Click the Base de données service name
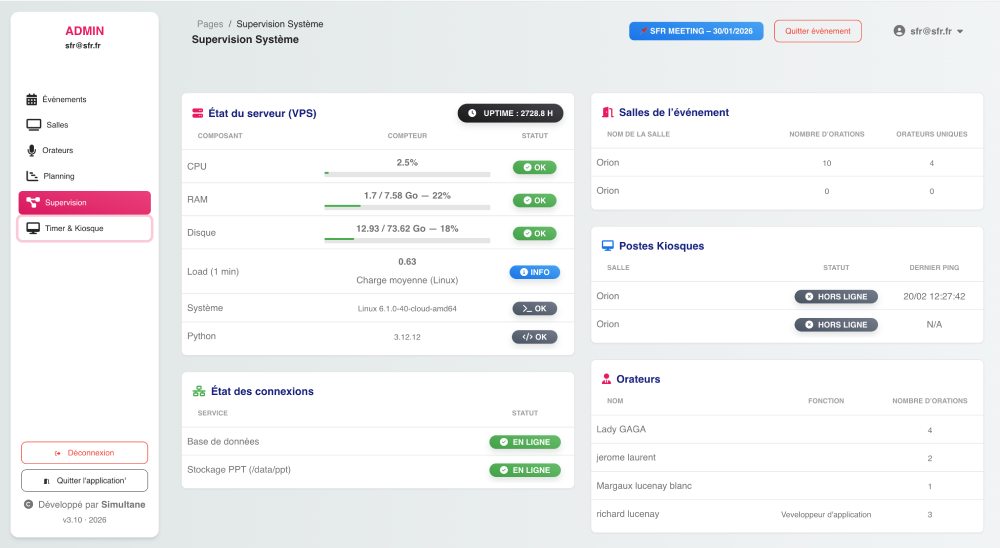The image size is (1000, 548). click(x=223, y=441)
